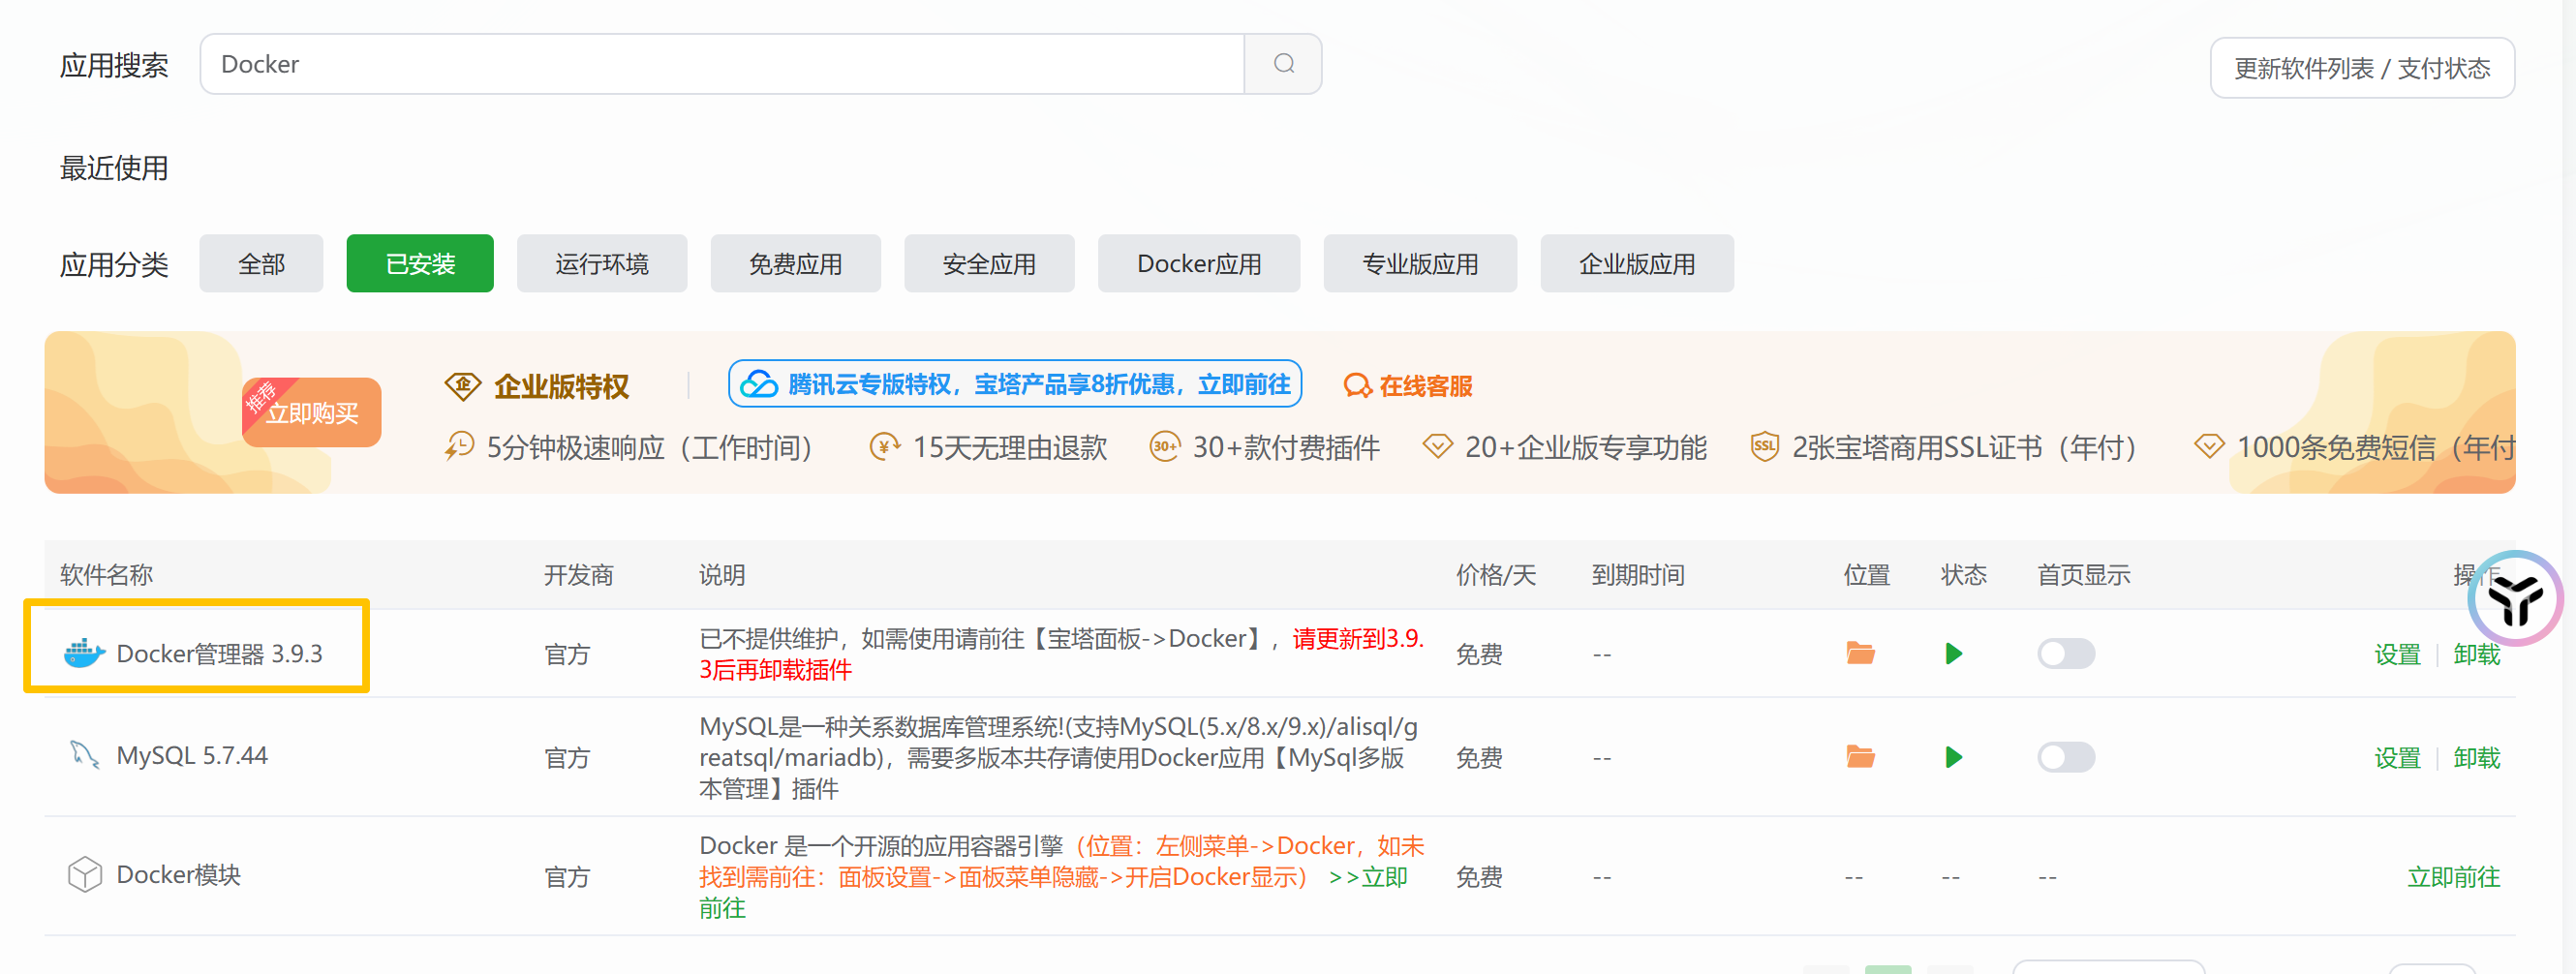Click 更新软件列表 / 支付状态 button
Screen dimensions: 2576x974
pos(2362,68)
